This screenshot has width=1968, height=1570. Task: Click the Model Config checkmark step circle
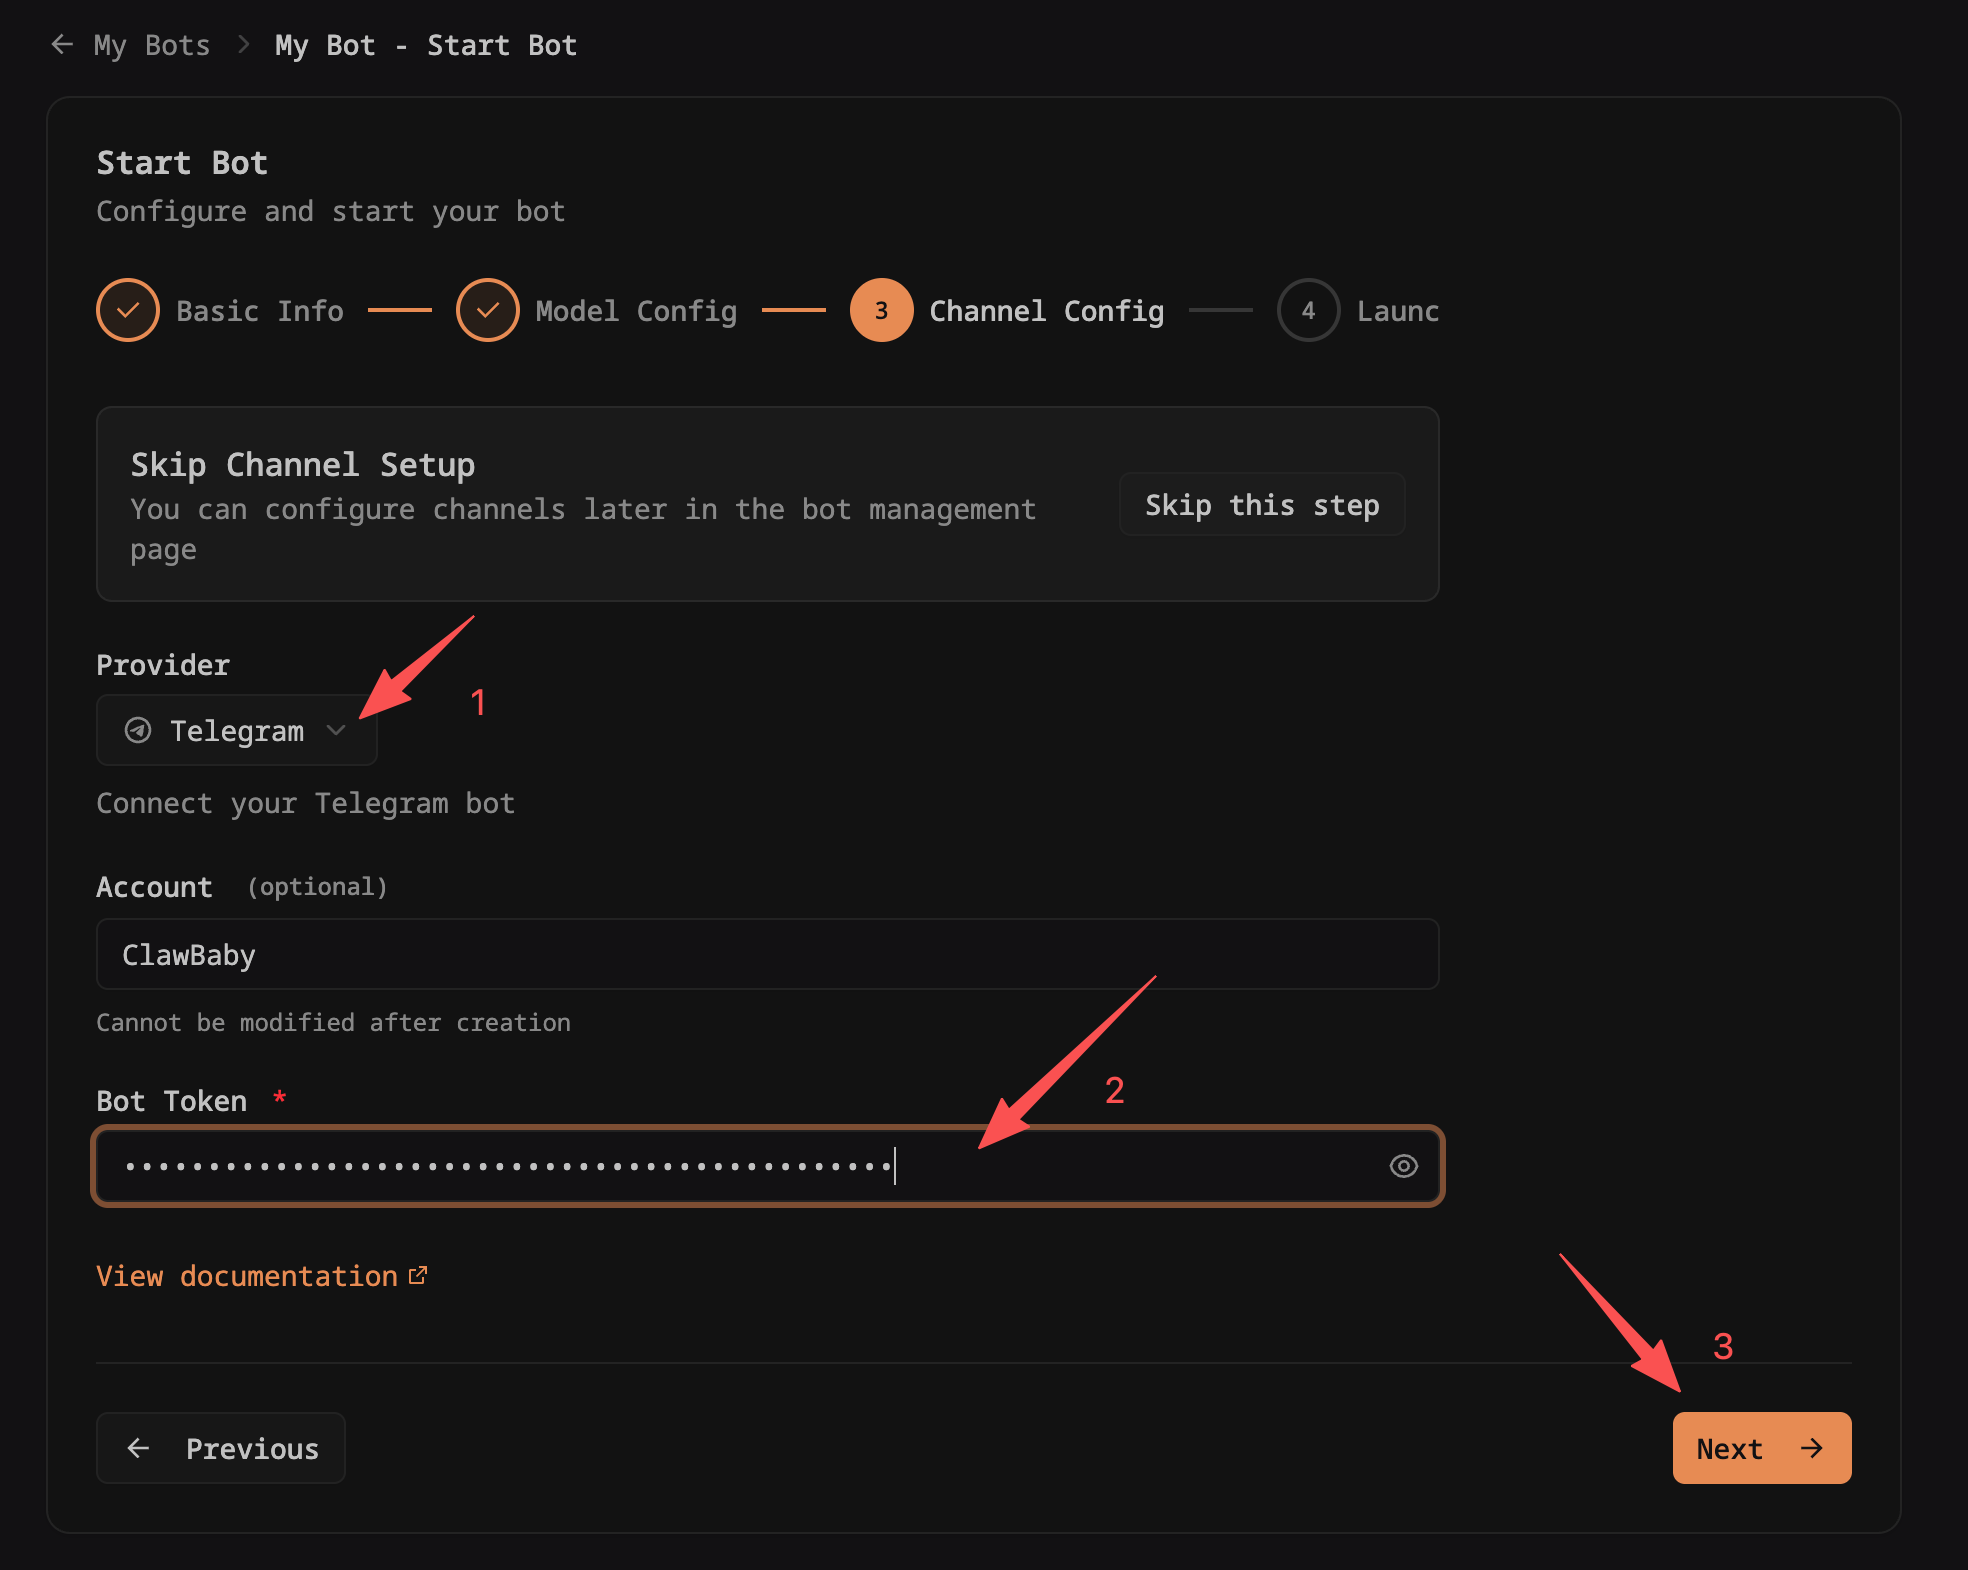click(487, 310)
